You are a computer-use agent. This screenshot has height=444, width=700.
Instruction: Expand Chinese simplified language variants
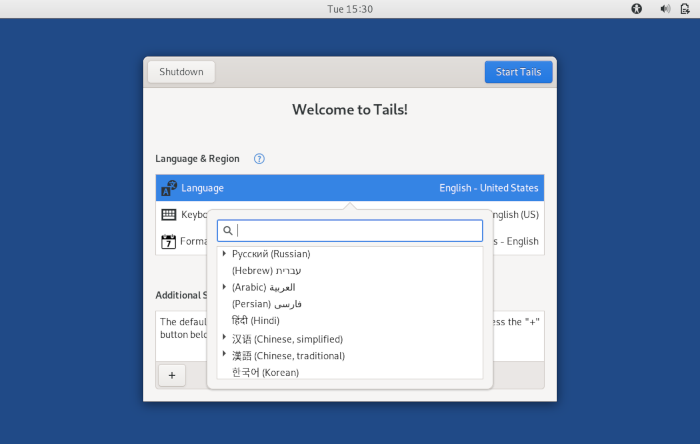point(224,338)
